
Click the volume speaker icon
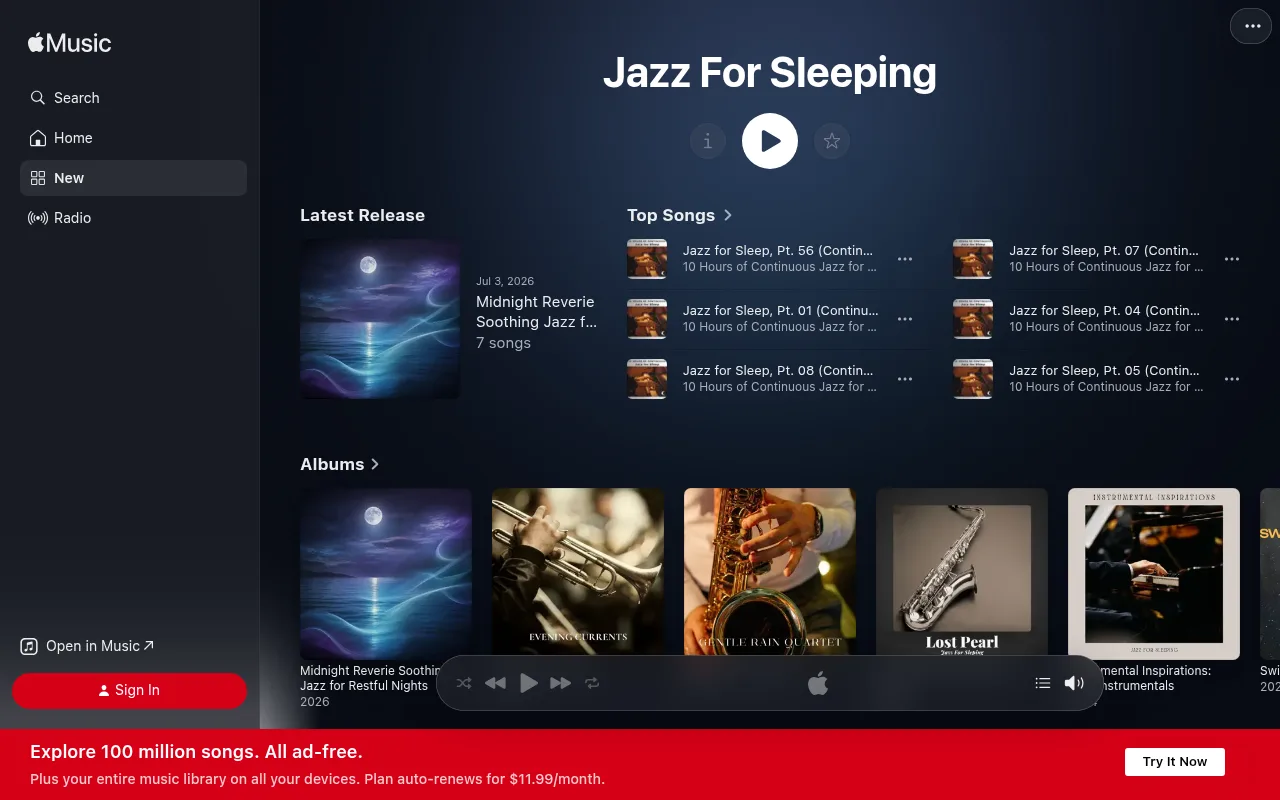click(x=1074, y=683)
